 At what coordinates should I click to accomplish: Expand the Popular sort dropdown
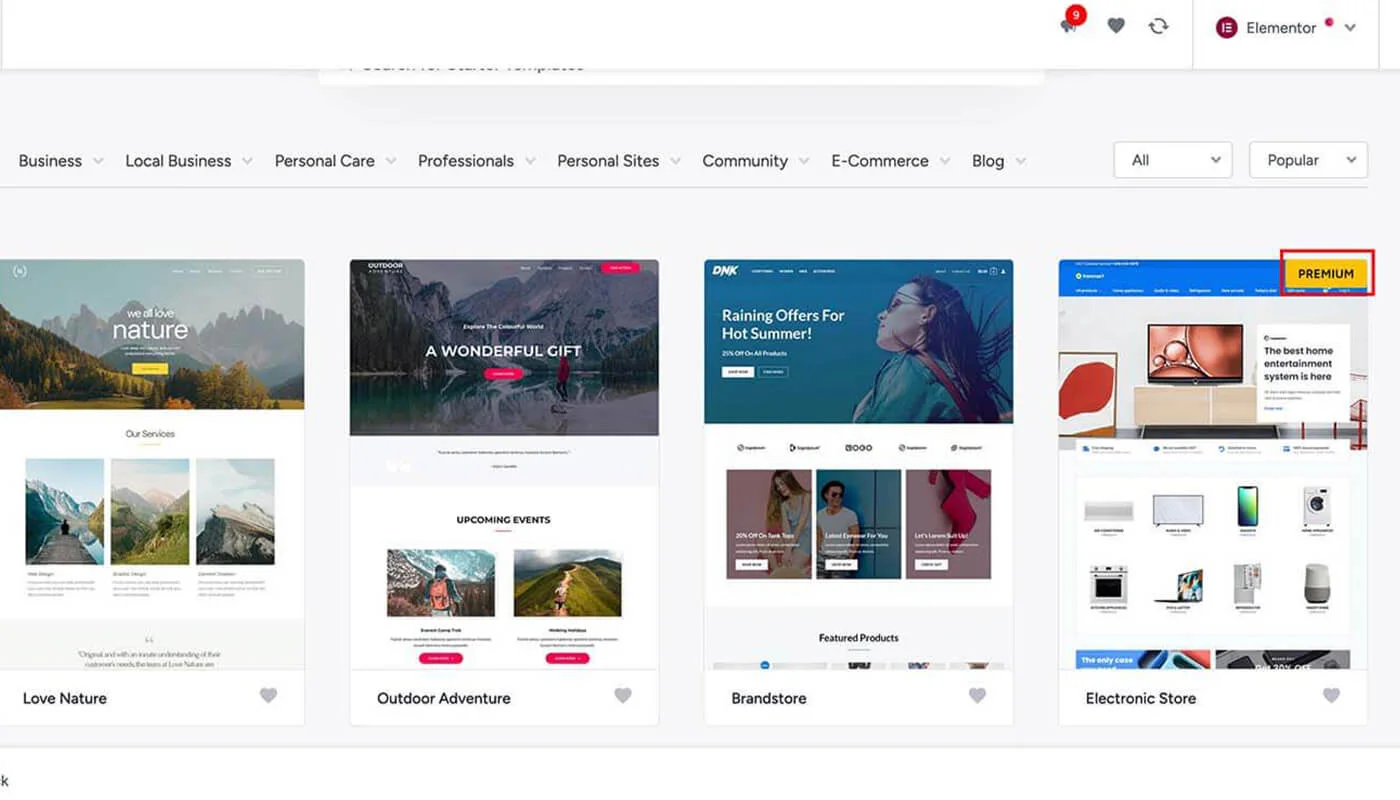coord(1308,160)
